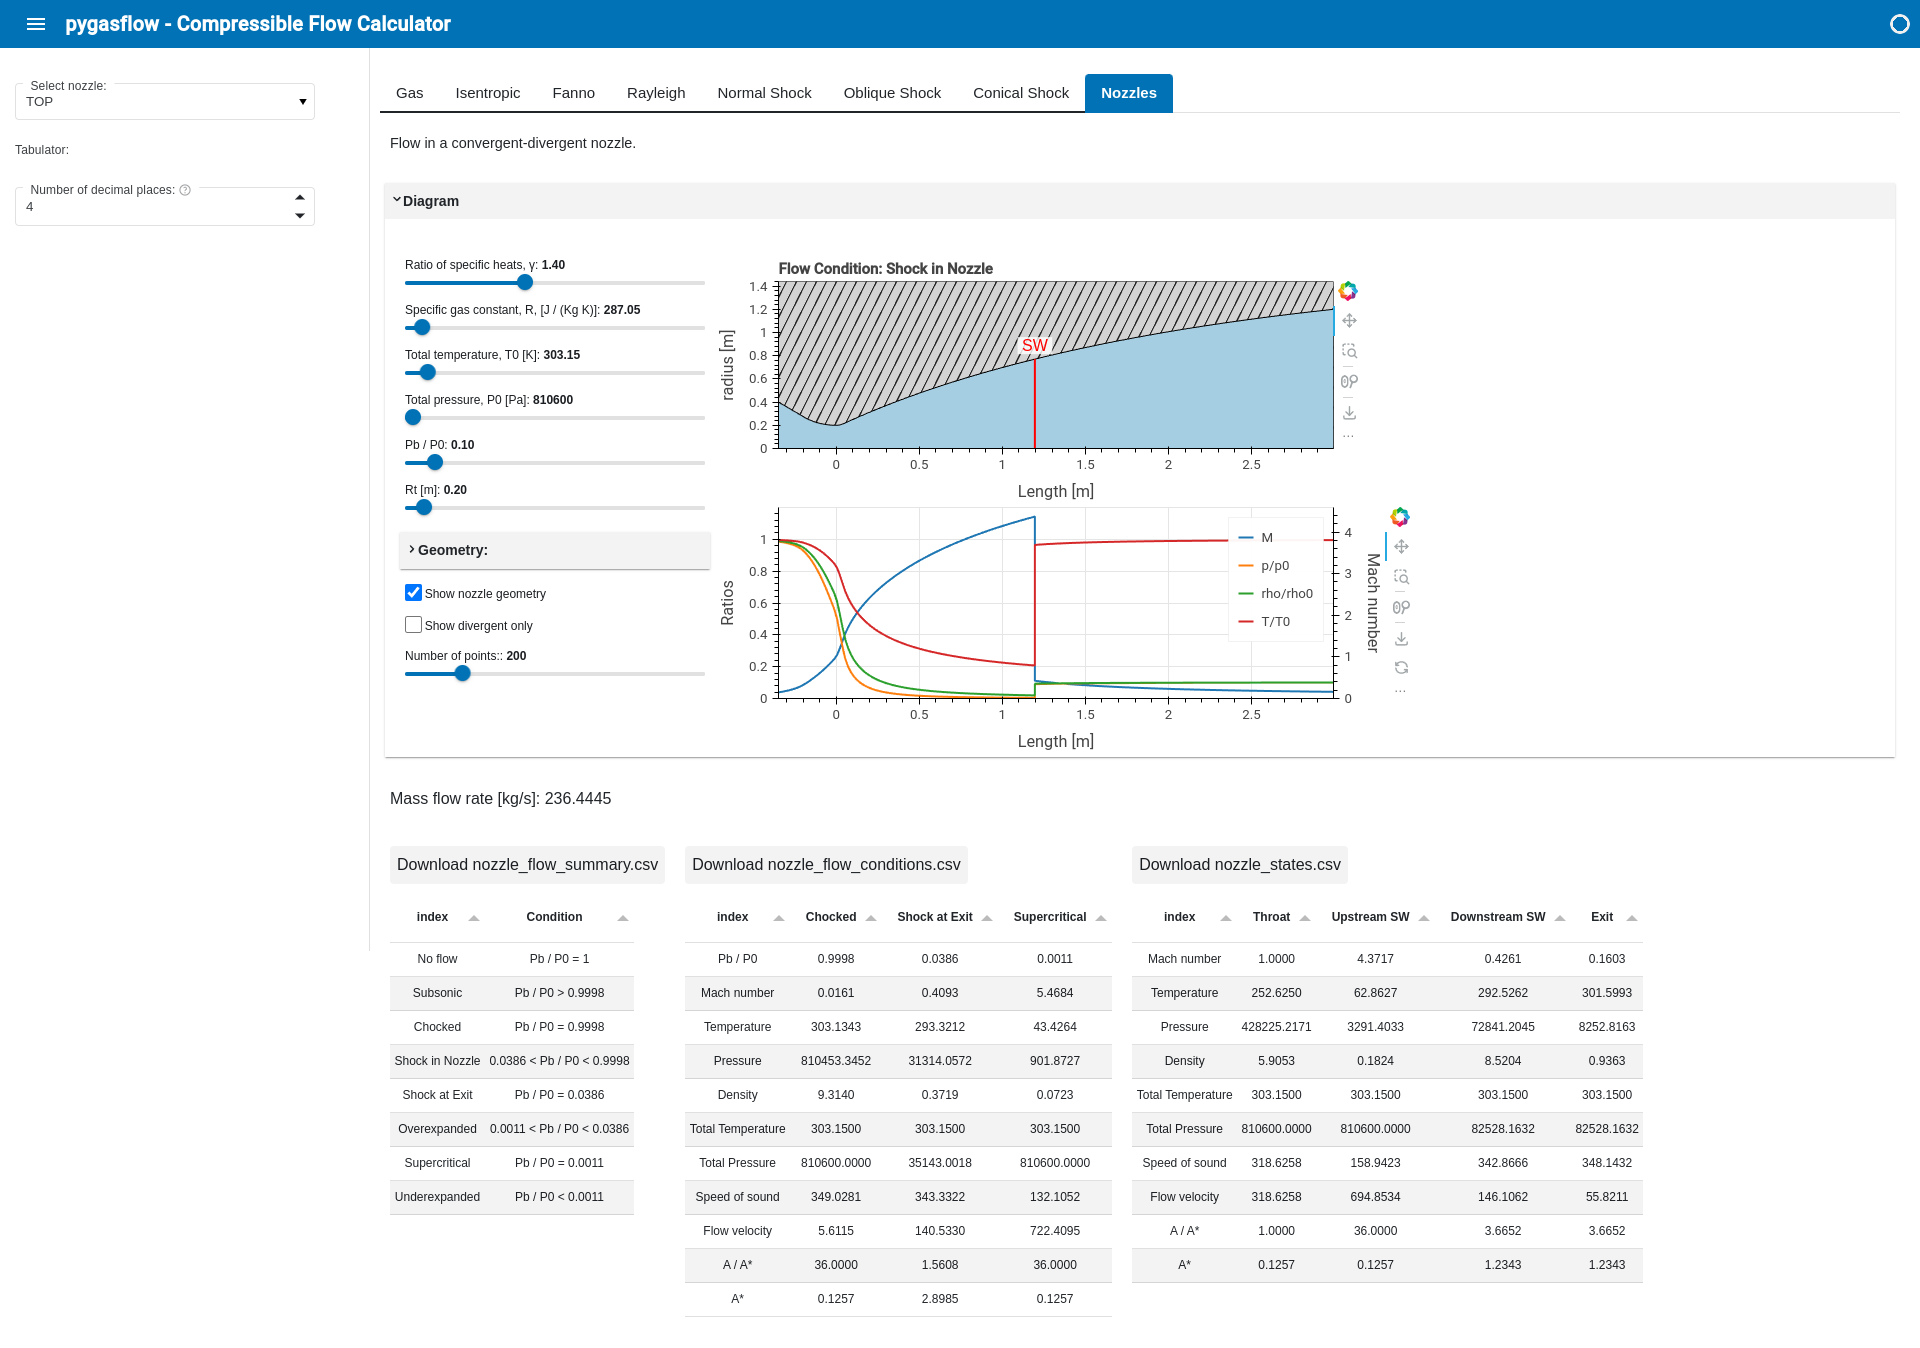Select Pan tool on nozzle geometry plot

point(1349,321)
